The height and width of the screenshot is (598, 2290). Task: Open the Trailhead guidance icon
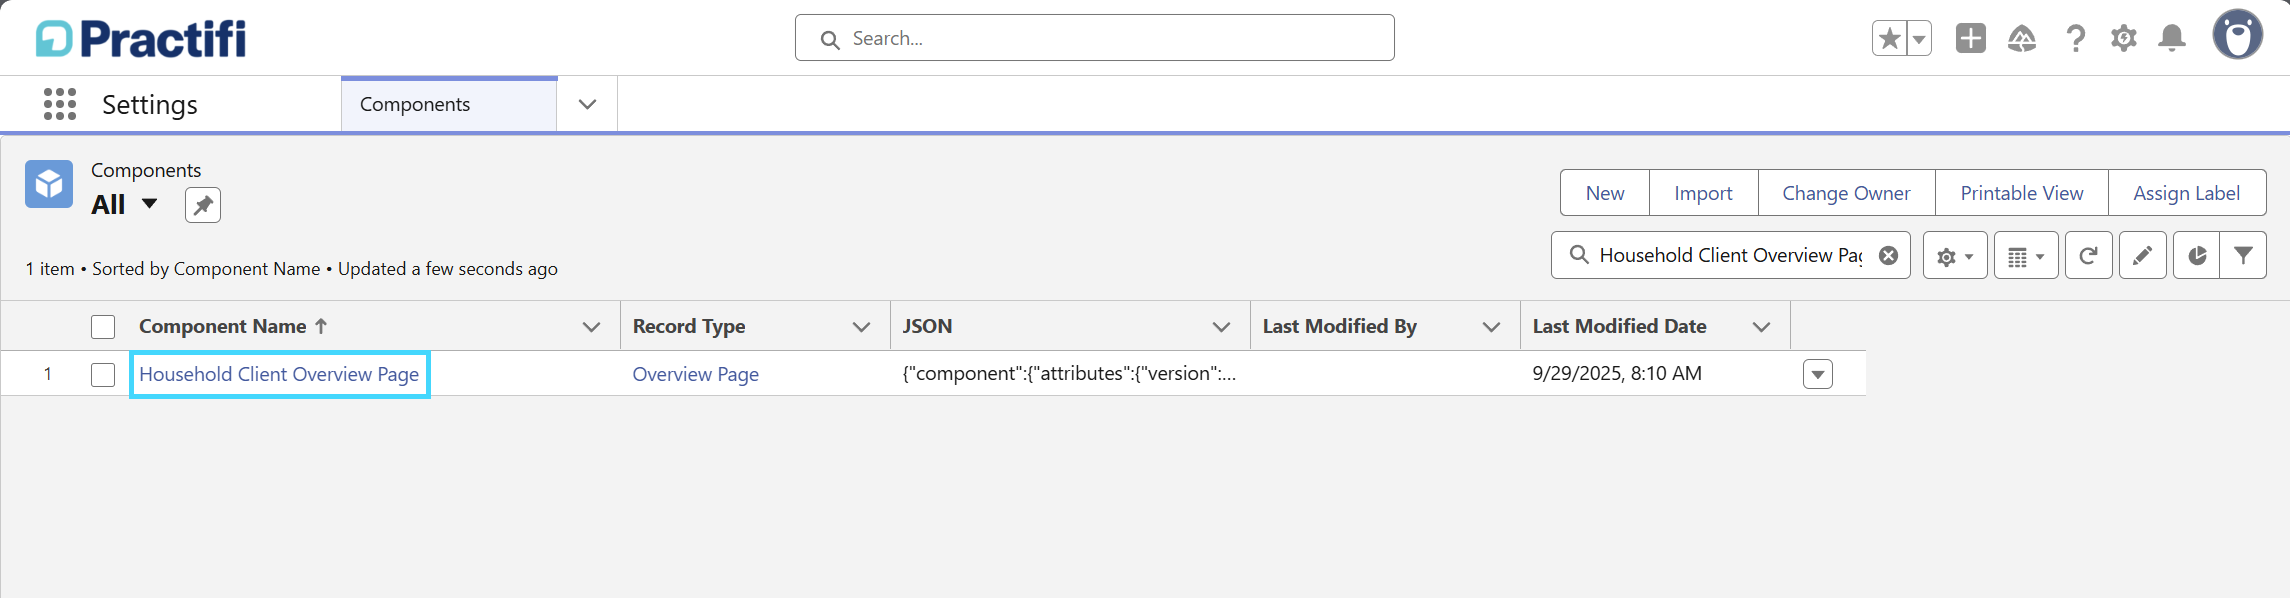pyautogui.click(x=2022, y=39)
